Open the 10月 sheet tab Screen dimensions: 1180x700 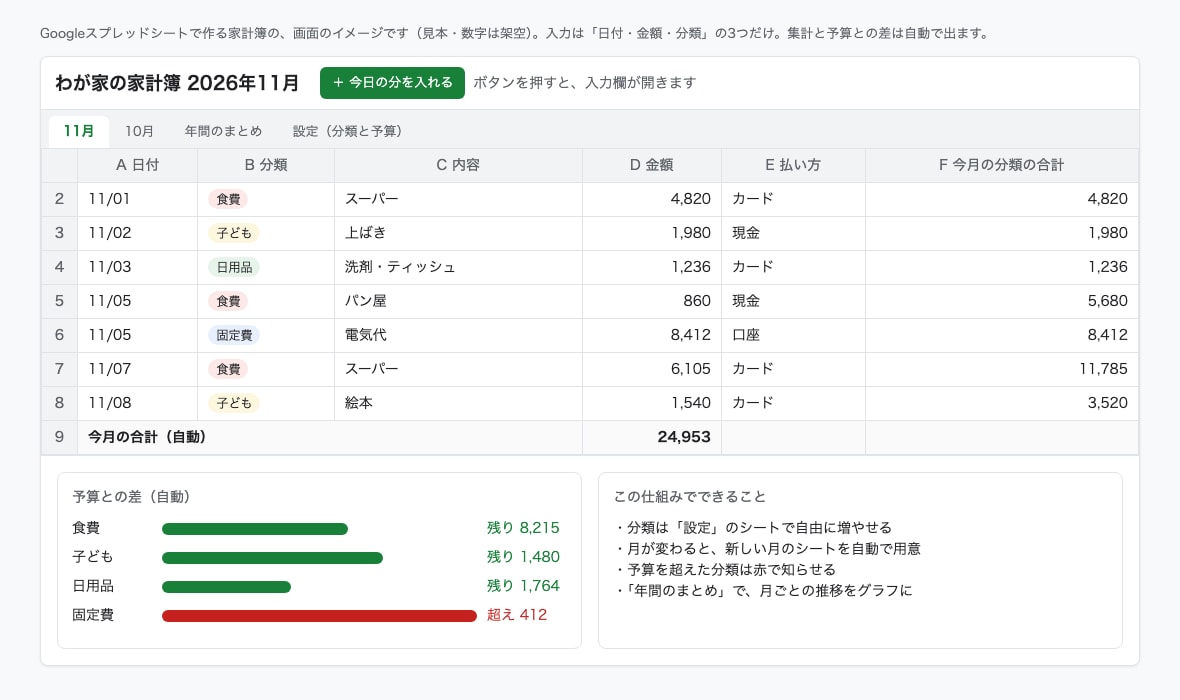click(x=139, y=131)
